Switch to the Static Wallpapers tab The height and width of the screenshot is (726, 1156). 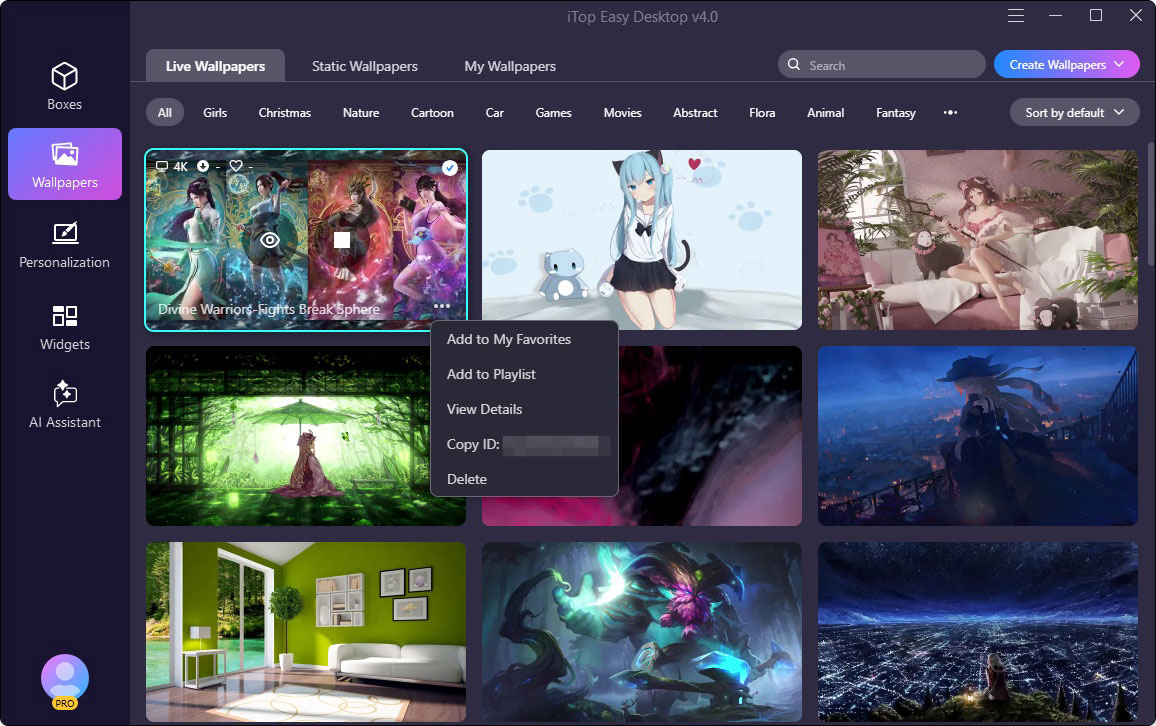pyautogui.click(x=365, y=66)
